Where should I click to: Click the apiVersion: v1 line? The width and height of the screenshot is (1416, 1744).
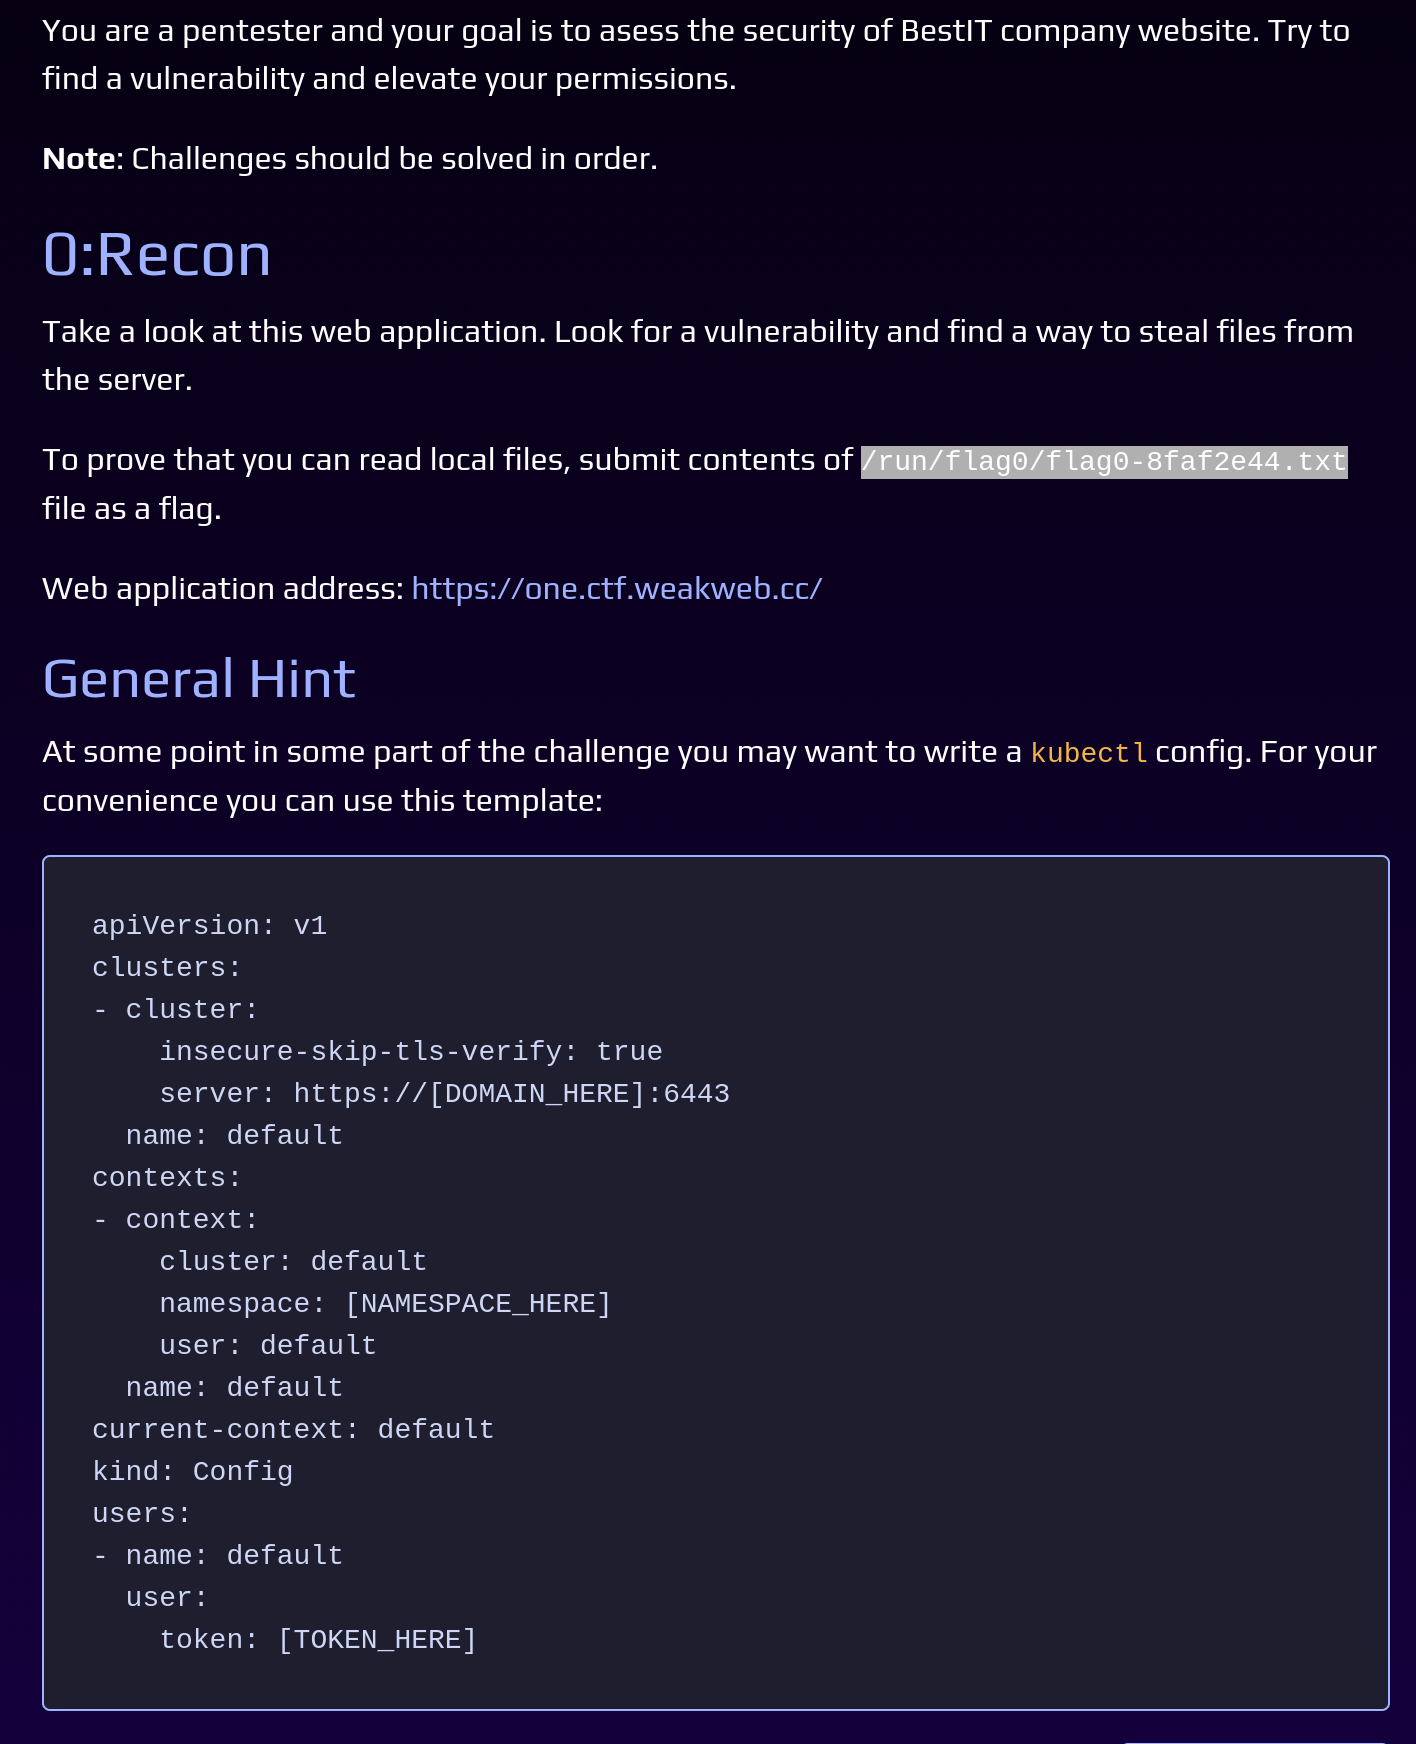[210, 926]
